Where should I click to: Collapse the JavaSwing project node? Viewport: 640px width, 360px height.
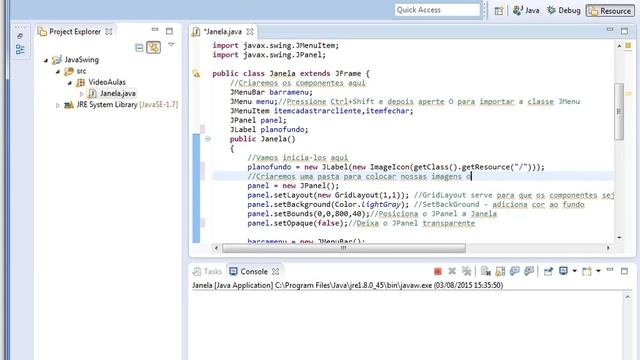pos(46,60)
